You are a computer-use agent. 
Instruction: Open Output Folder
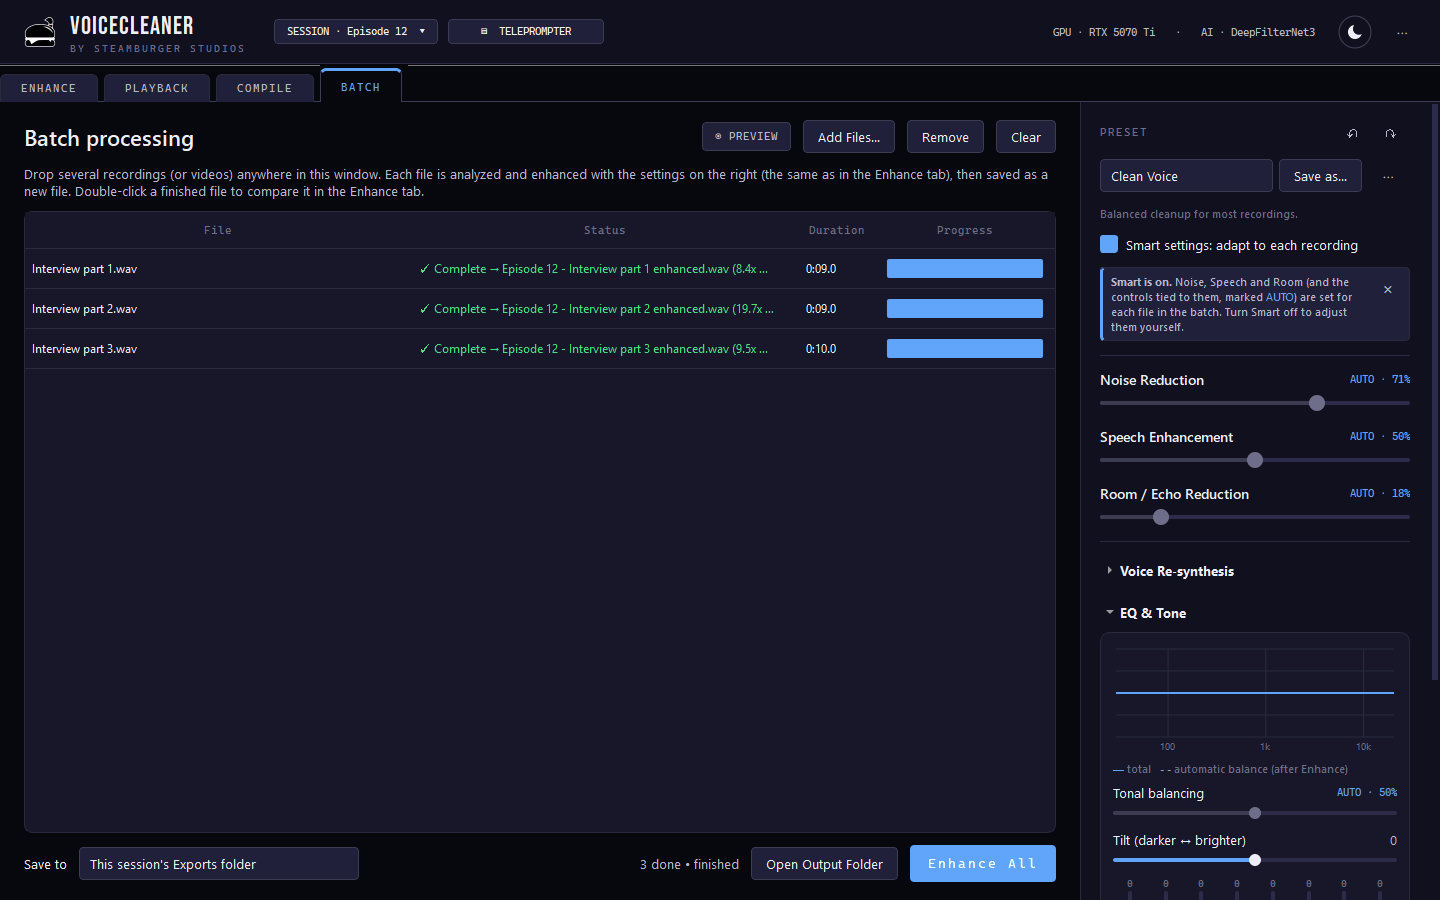(824, 864)
